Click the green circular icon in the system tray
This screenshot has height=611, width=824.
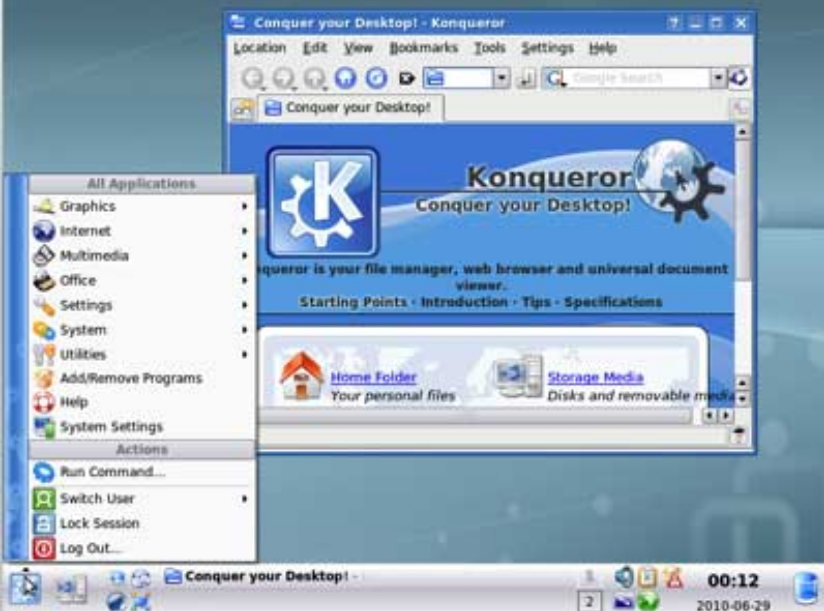click(648, 600)
